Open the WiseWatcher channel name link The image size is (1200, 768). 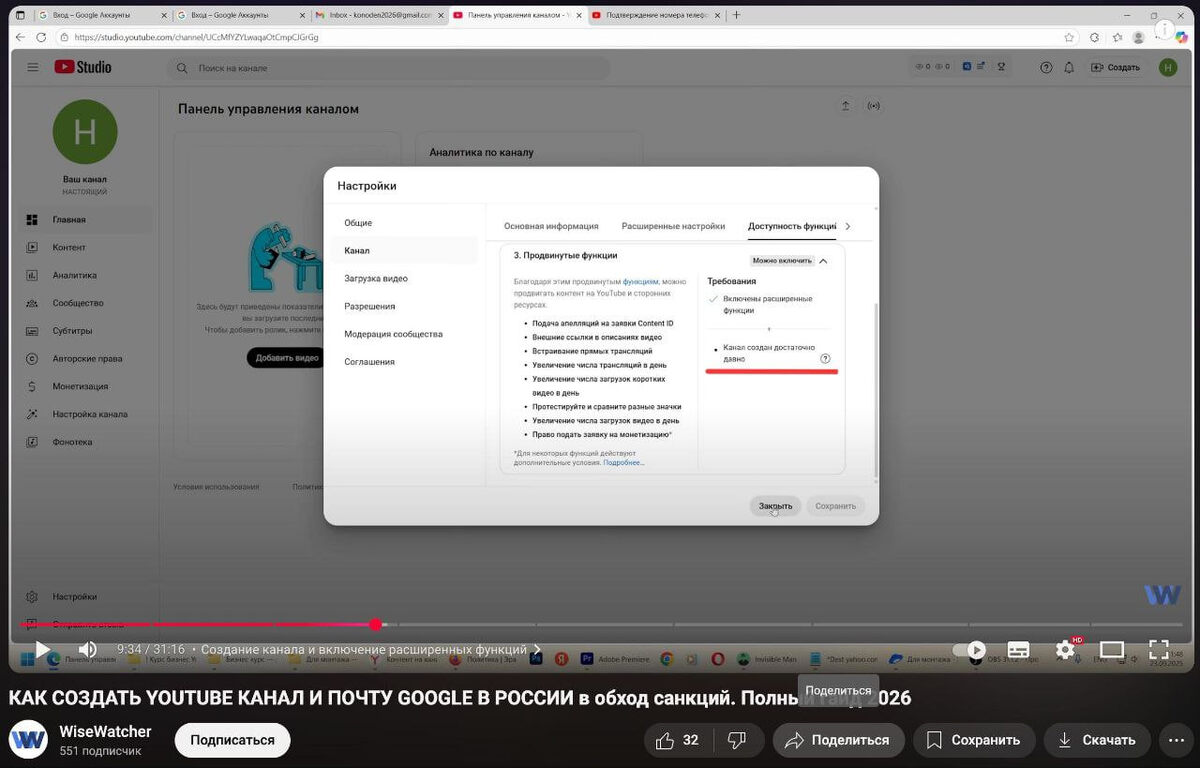pyautogui.click(x=105, y=731)
